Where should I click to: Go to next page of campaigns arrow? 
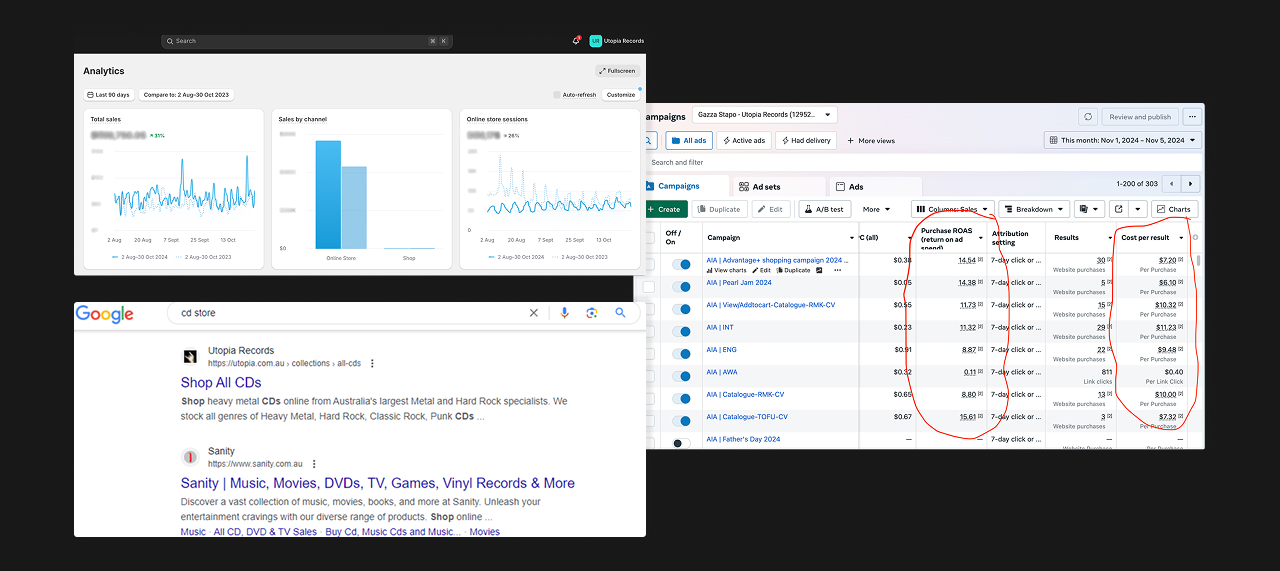[x=1190, y=184]
